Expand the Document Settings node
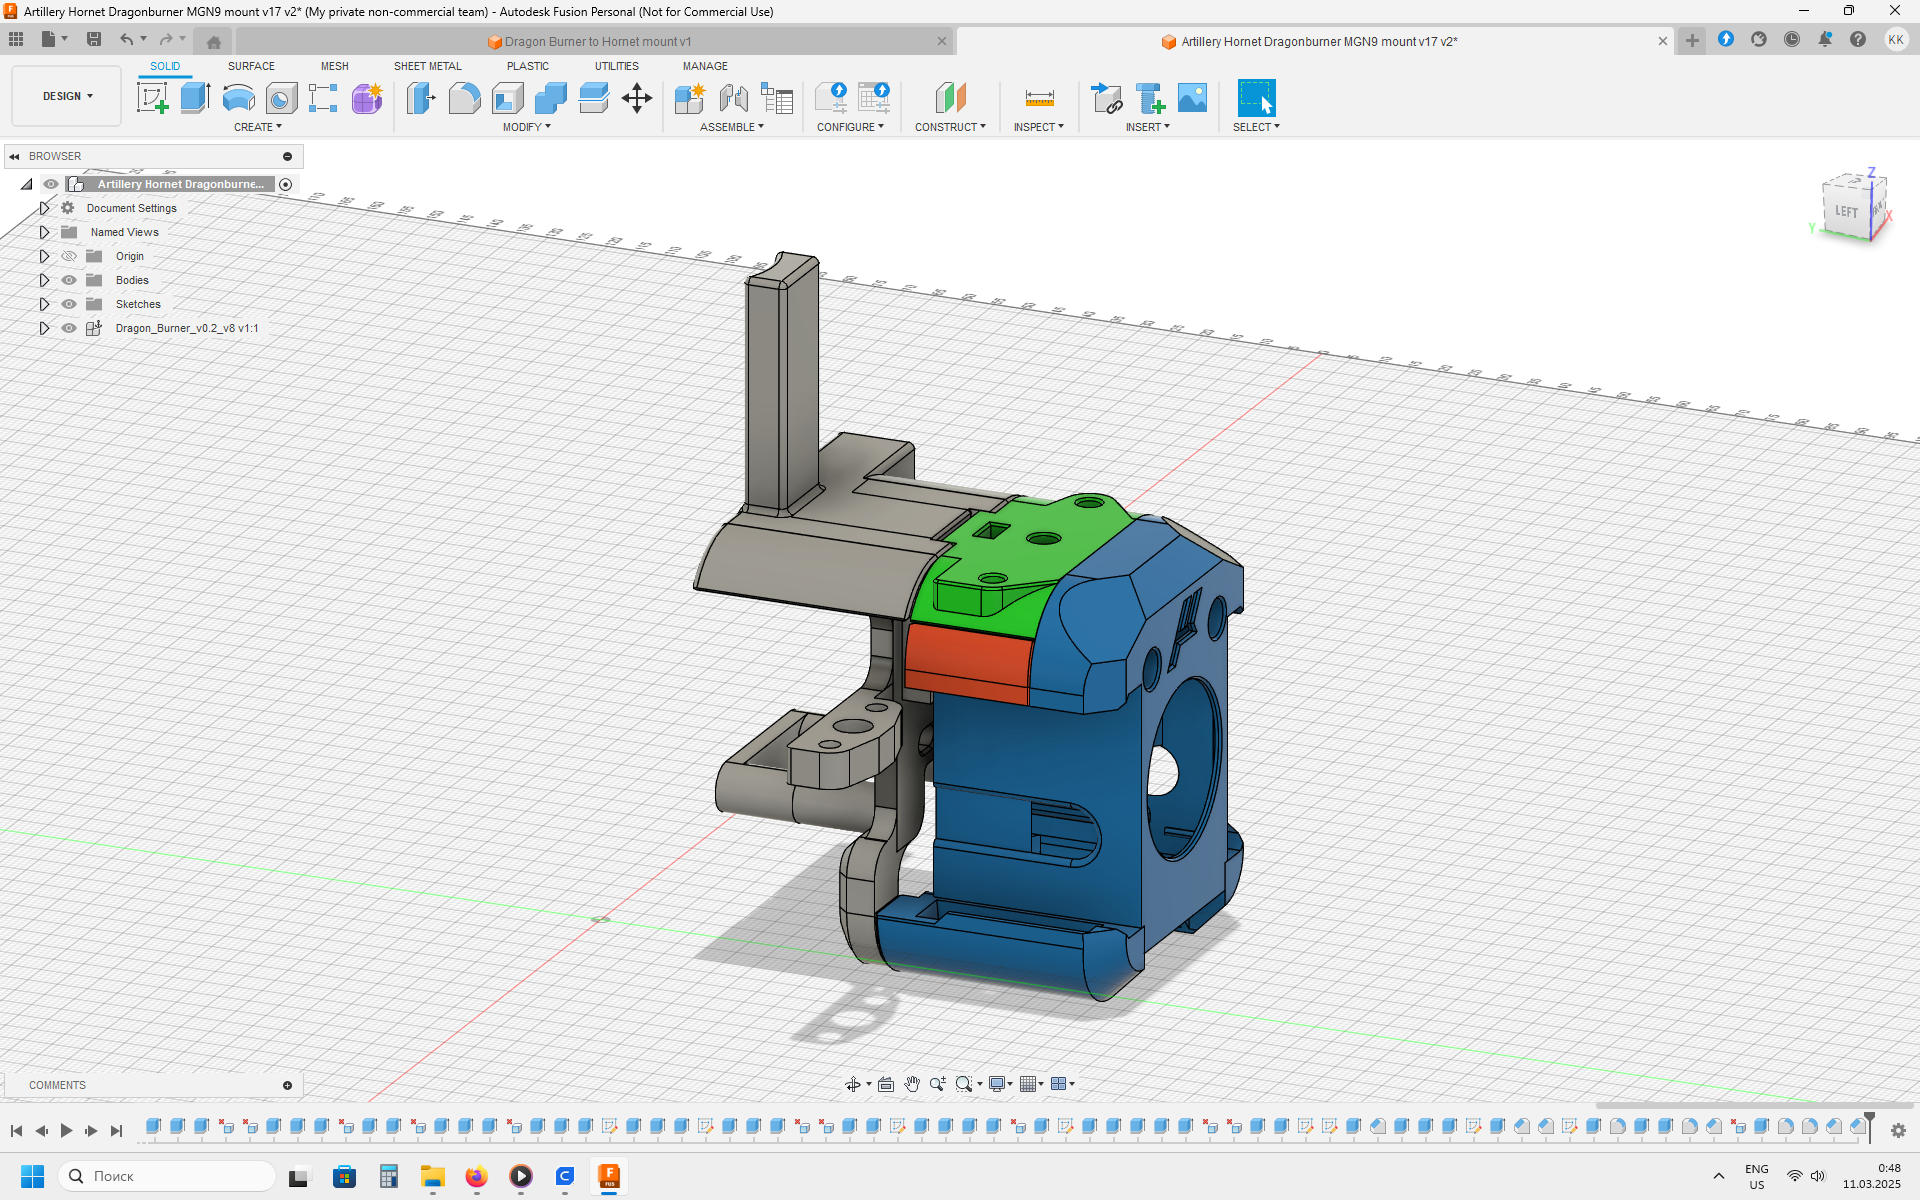Viewport: 1920px width, 1200px height. pos(44,208)
